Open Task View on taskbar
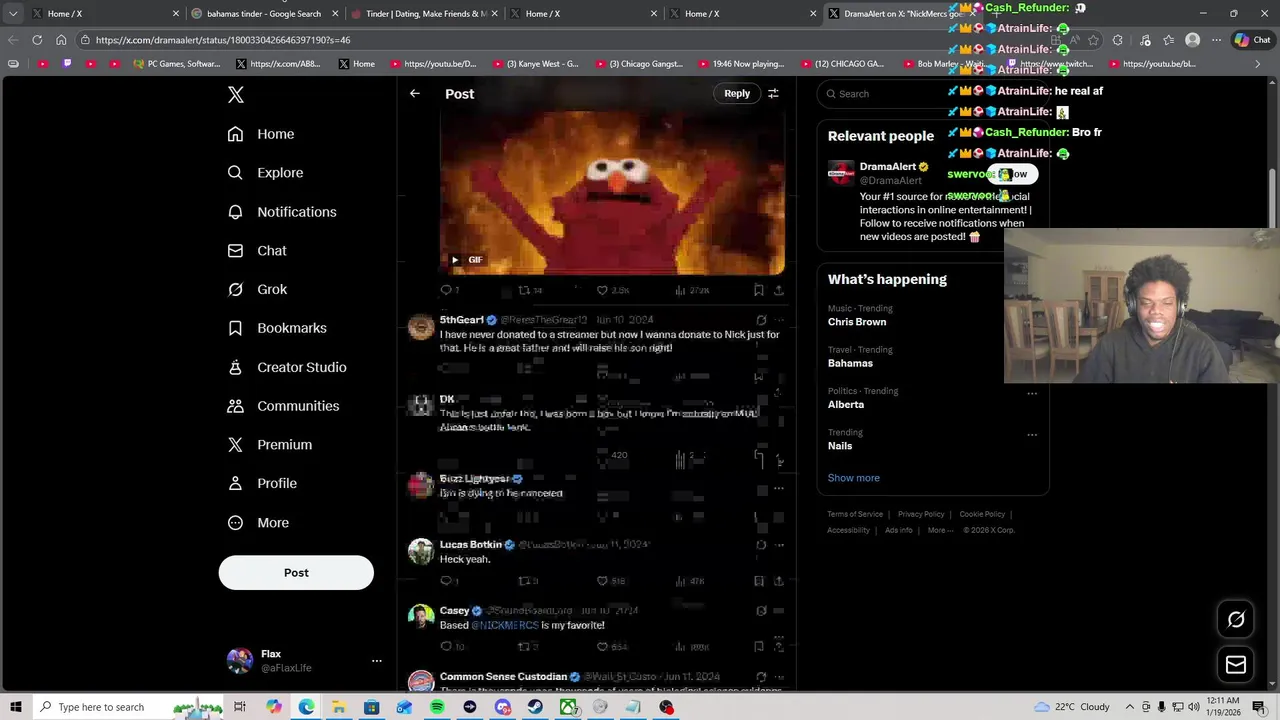1280x720 pixels. (240, 707)
